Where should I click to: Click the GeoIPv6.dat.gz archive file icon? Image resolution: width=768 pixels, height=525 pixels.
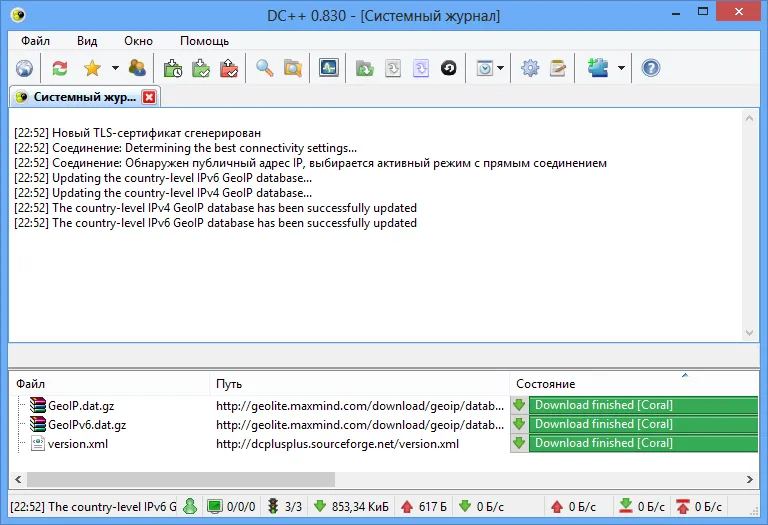pyautogui.click(x=38, y=424)
